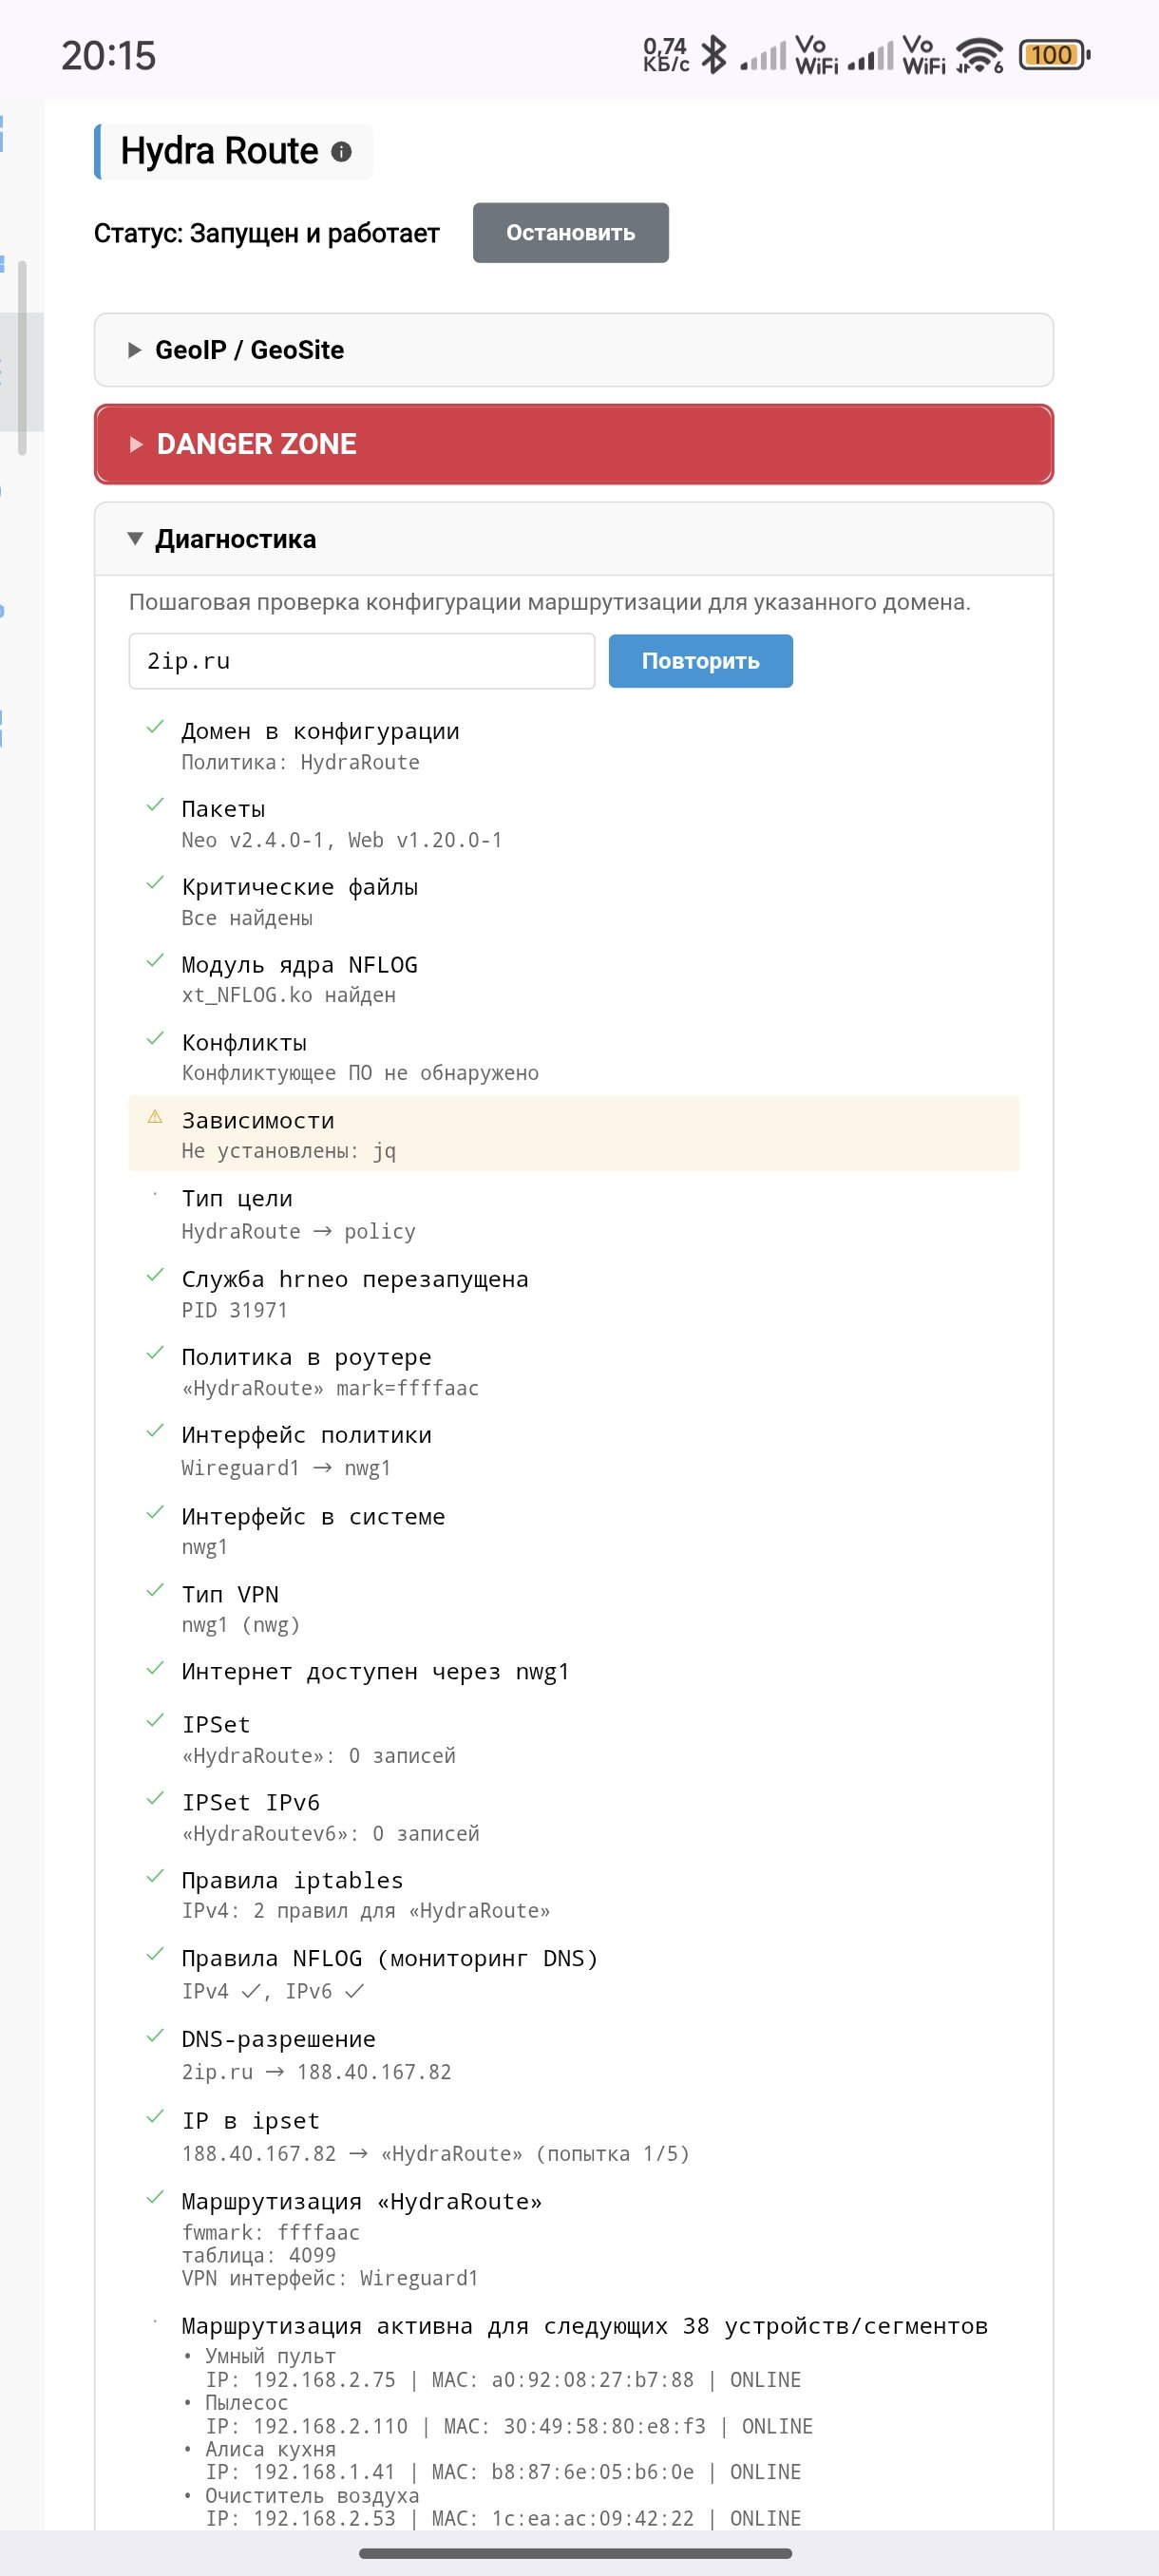Tap the Wi-Fi icon in status bar
The image size is (1159, 2576).
[979, 55]
